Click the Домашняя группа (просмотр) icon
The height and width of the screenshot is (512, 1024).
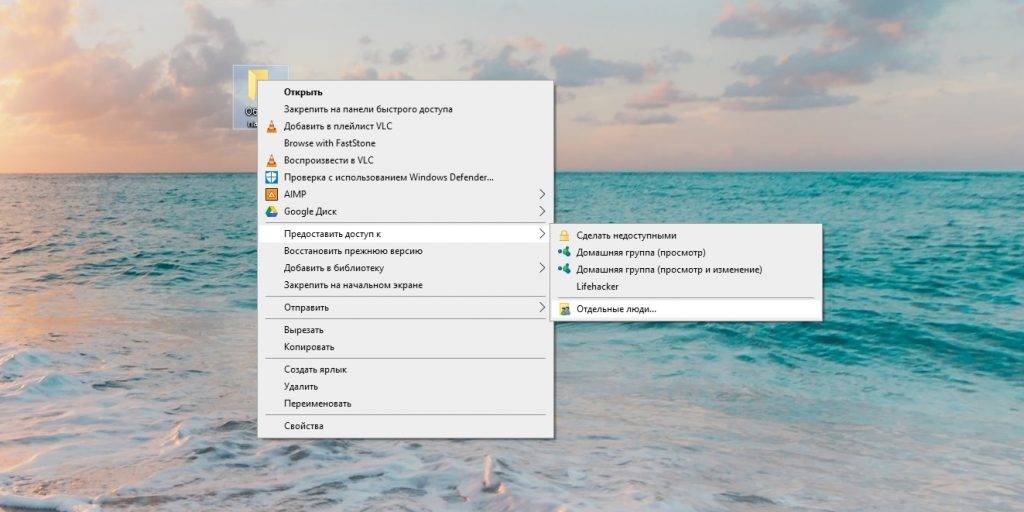564,253
